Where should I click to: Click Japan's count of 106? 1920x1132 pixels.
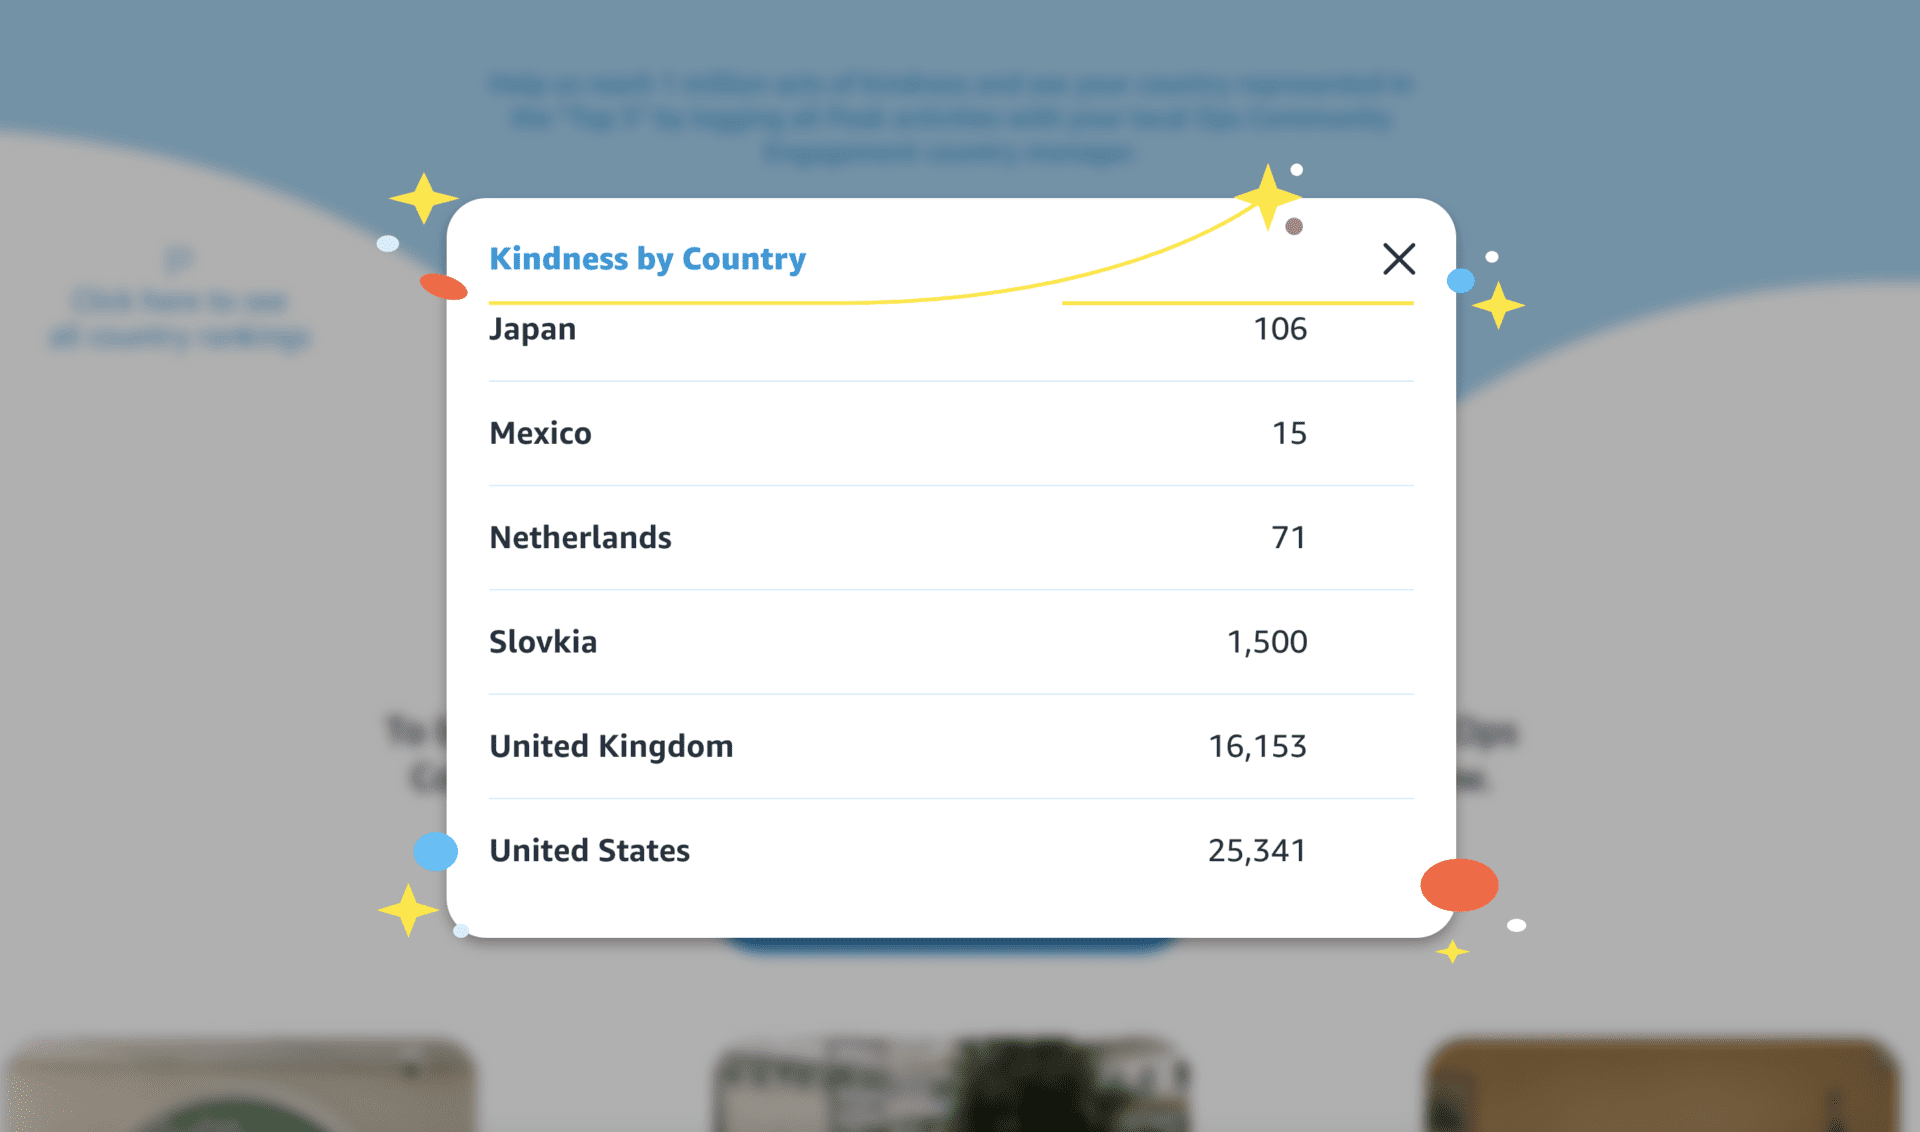1280,329
